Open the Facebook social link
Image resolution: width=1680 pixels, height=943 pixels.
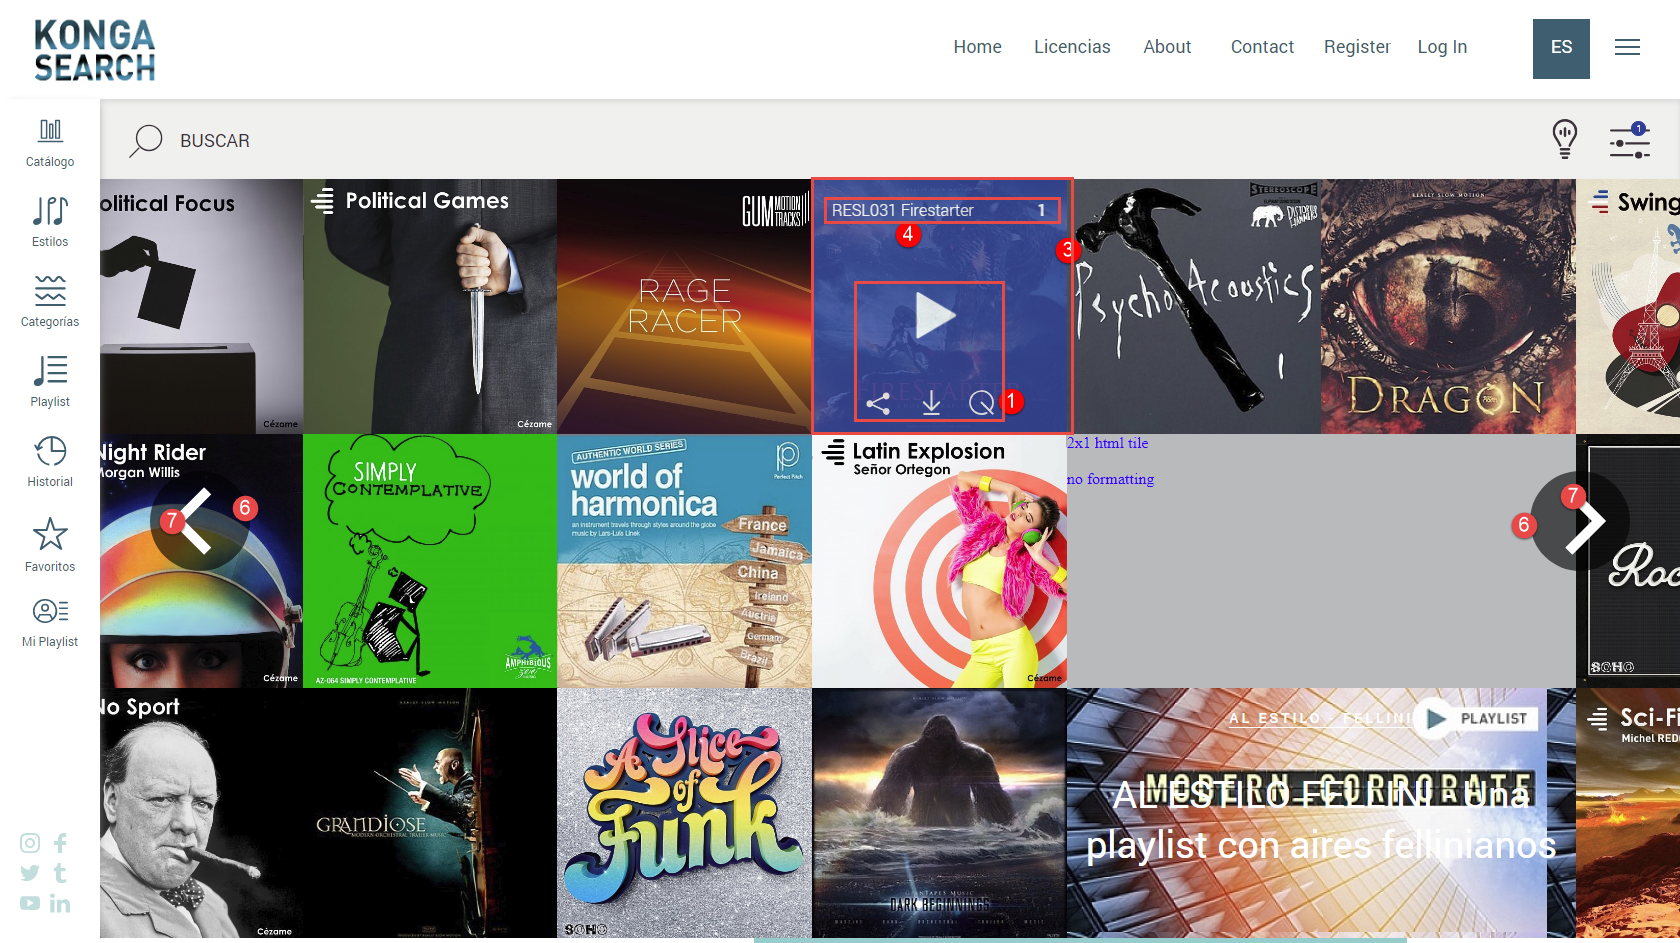pyautogui.click(x=60, y=843)
